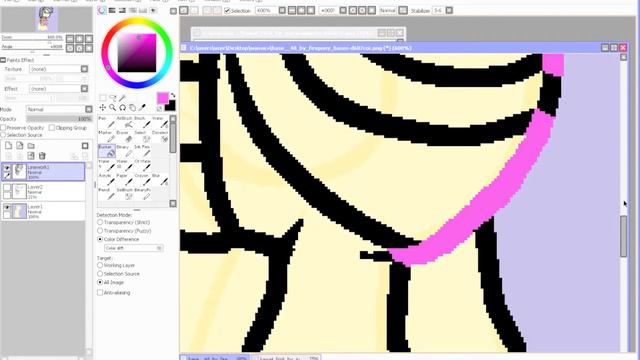Select the Binary pen tool
This screenshot has width=640, height=360.
124,151
